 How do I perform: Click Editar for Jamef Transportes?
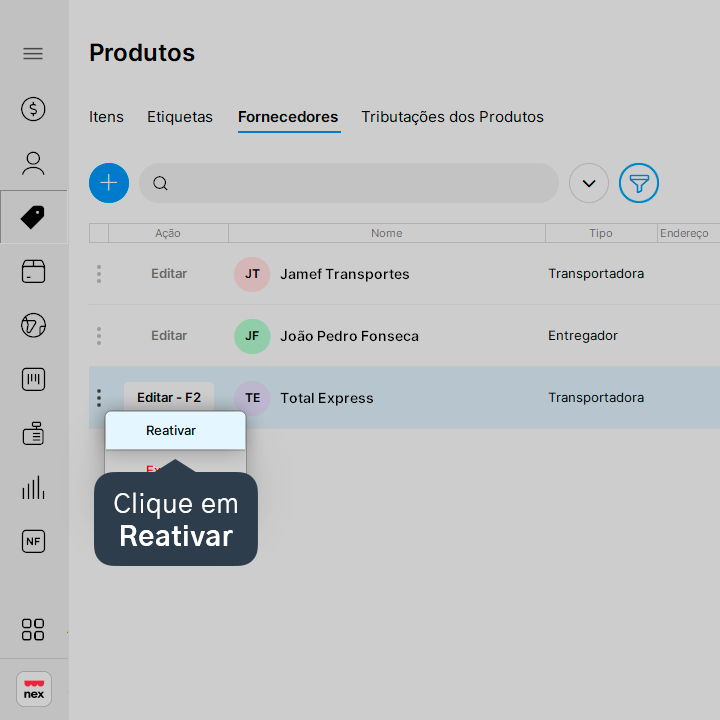169,274
